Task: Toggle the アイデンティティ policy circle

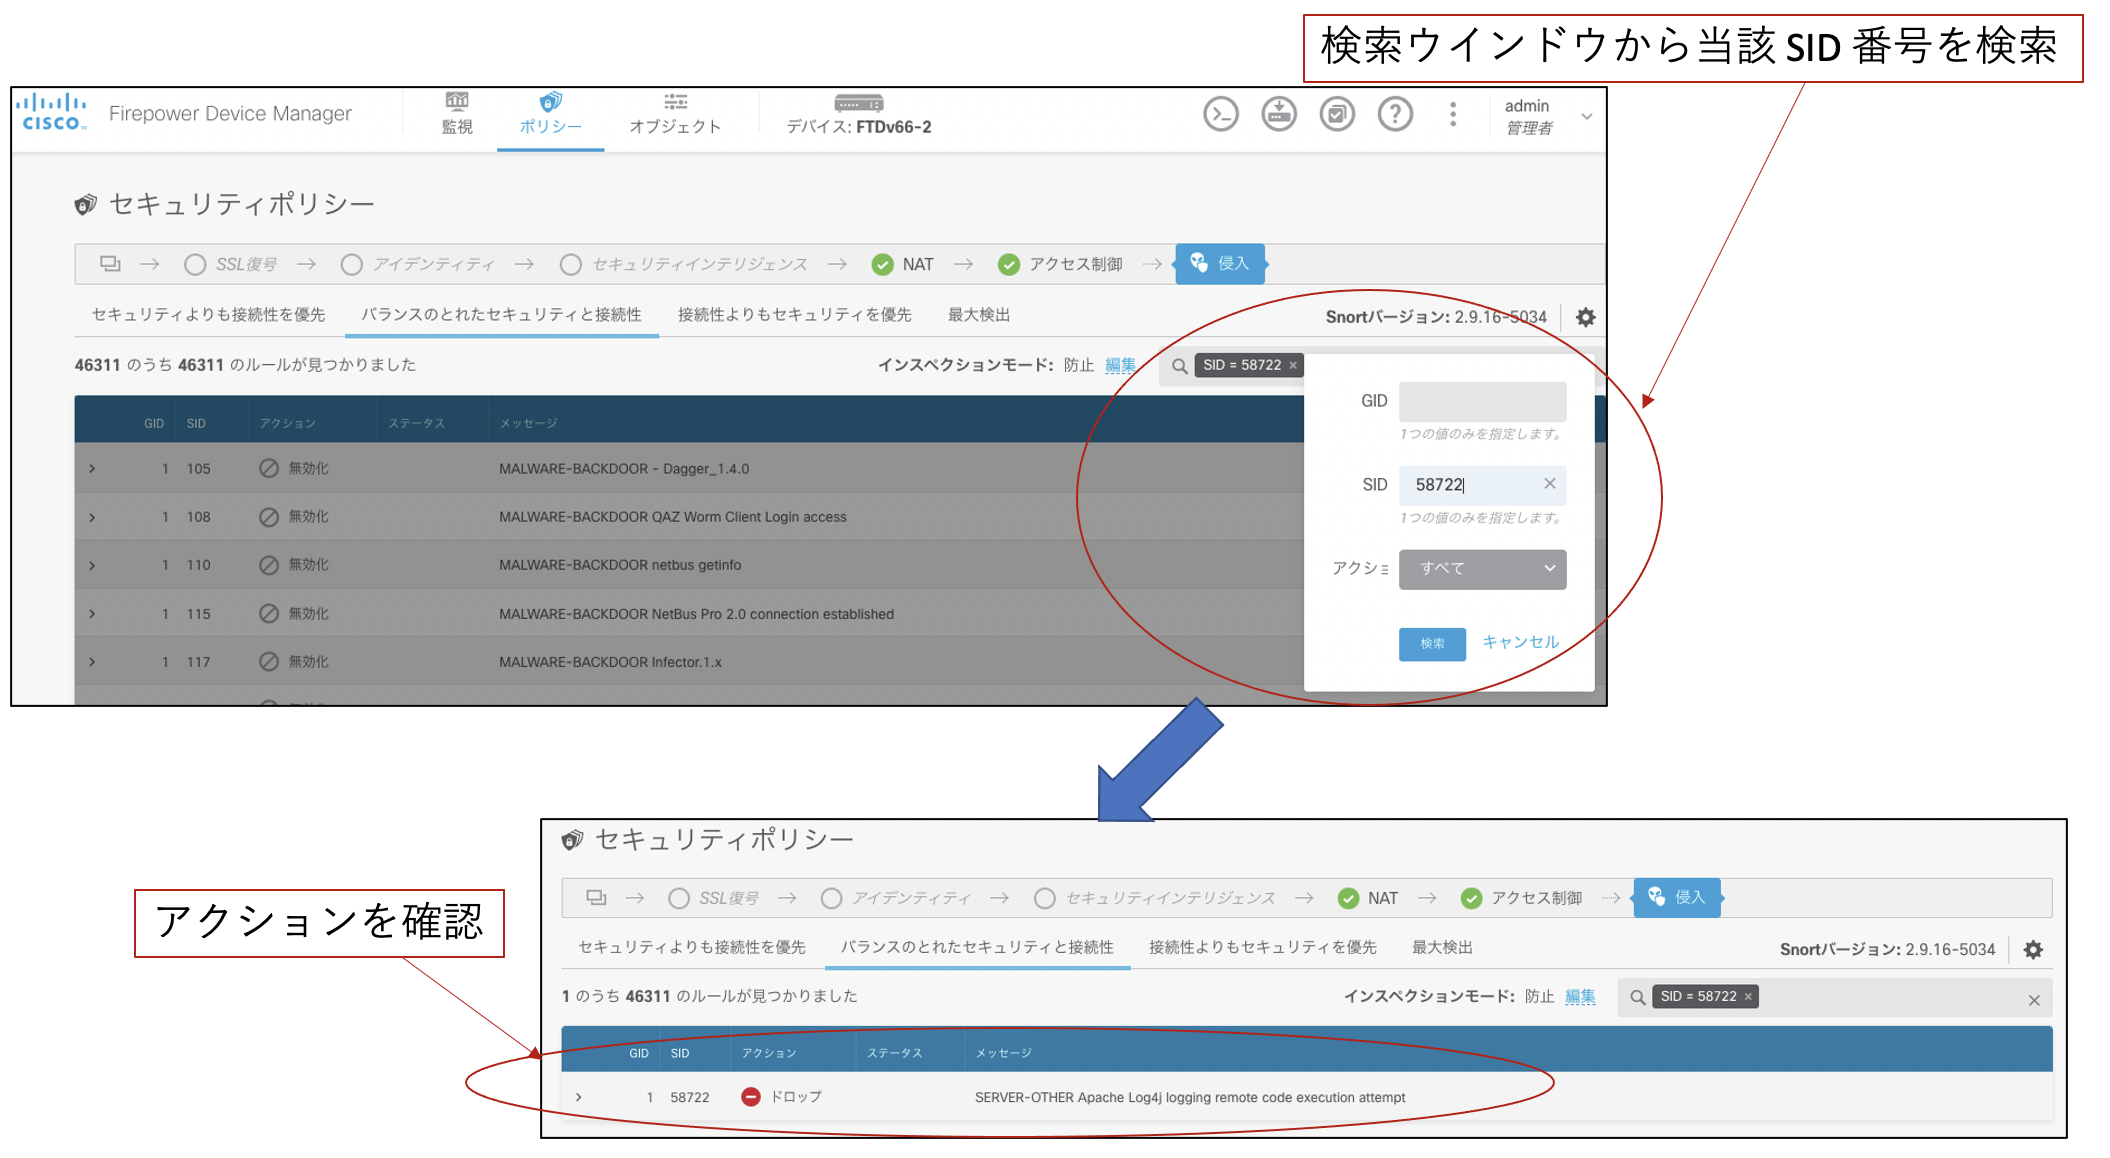Action: click(x=351, y=264)
